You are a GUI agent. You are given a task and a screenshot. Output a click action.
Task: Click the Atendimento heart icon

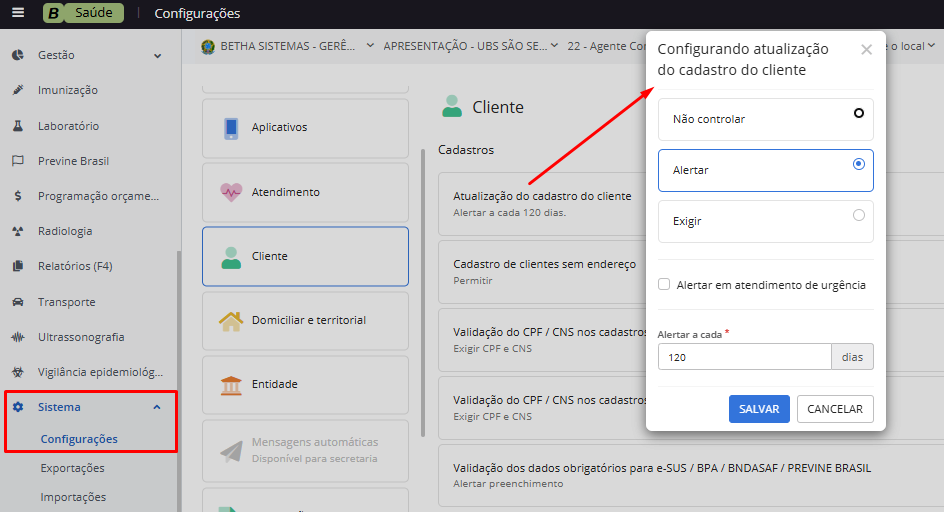[231, 192]
